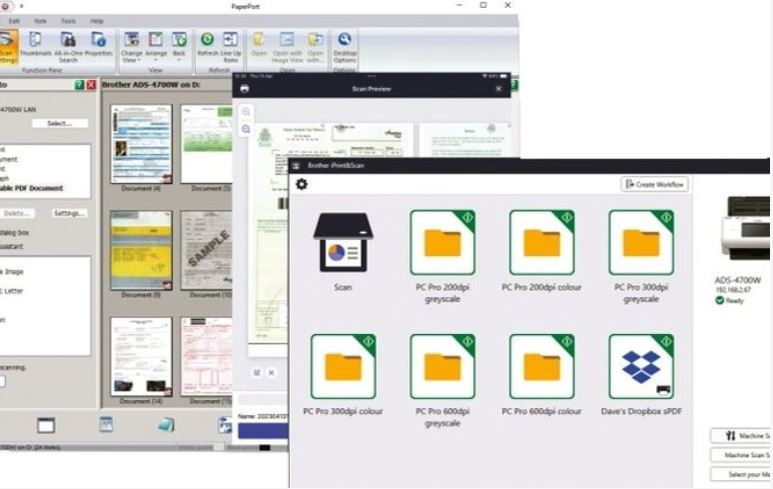Image resolution: width=773 pixels, height=489 pixels.
Task: Click 'Ready' status text in iPrint&Scan
Action: click(735, 300)
